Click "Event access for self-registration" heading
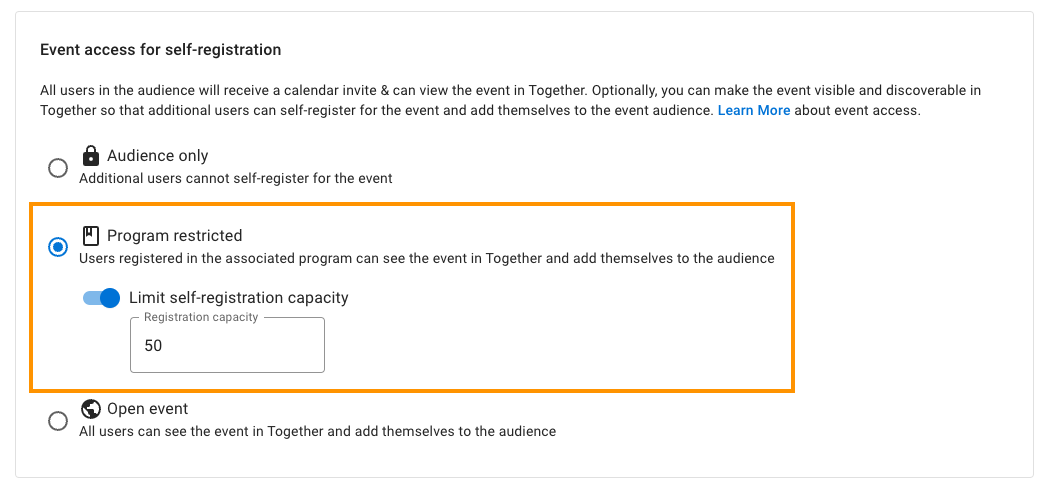Screen dimensions: 1048x489 (160, 50)
